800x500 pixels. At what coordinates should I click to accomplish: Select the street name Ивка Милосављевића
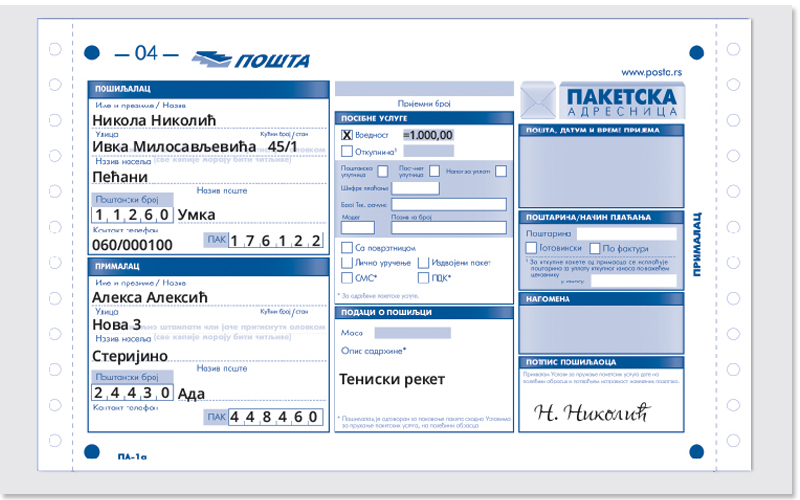pos(174,146)
